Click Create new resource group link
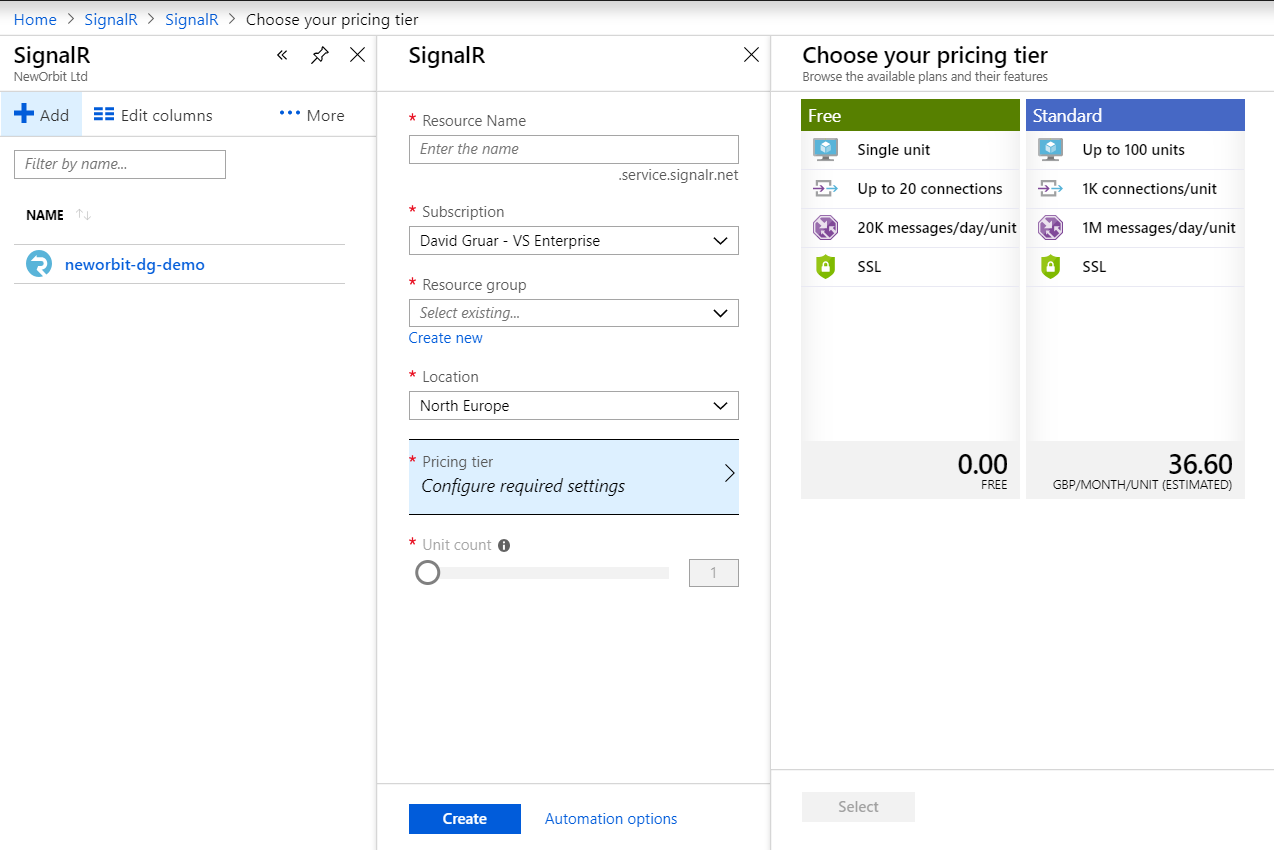The height and width of the screenshot is (850, 1274). coord(445,338)
